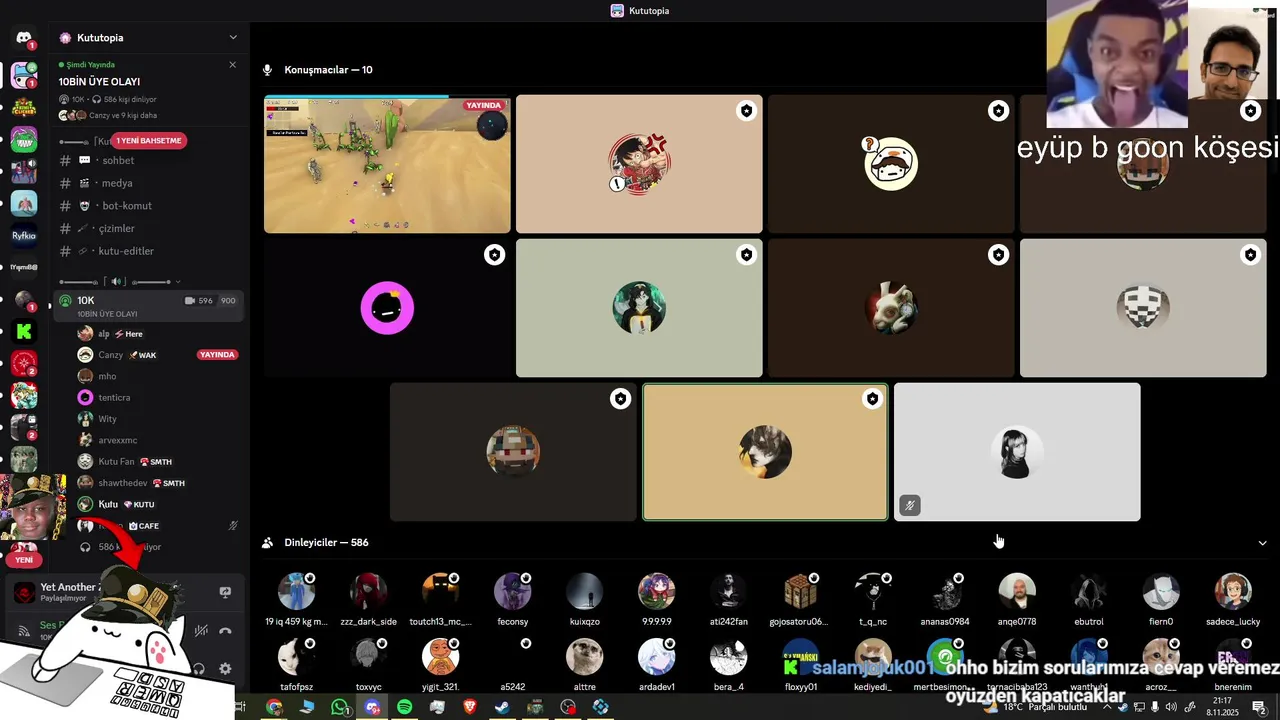
Task: Select the Minecraft head avatar speaker tile
Action: coord(513,452)
